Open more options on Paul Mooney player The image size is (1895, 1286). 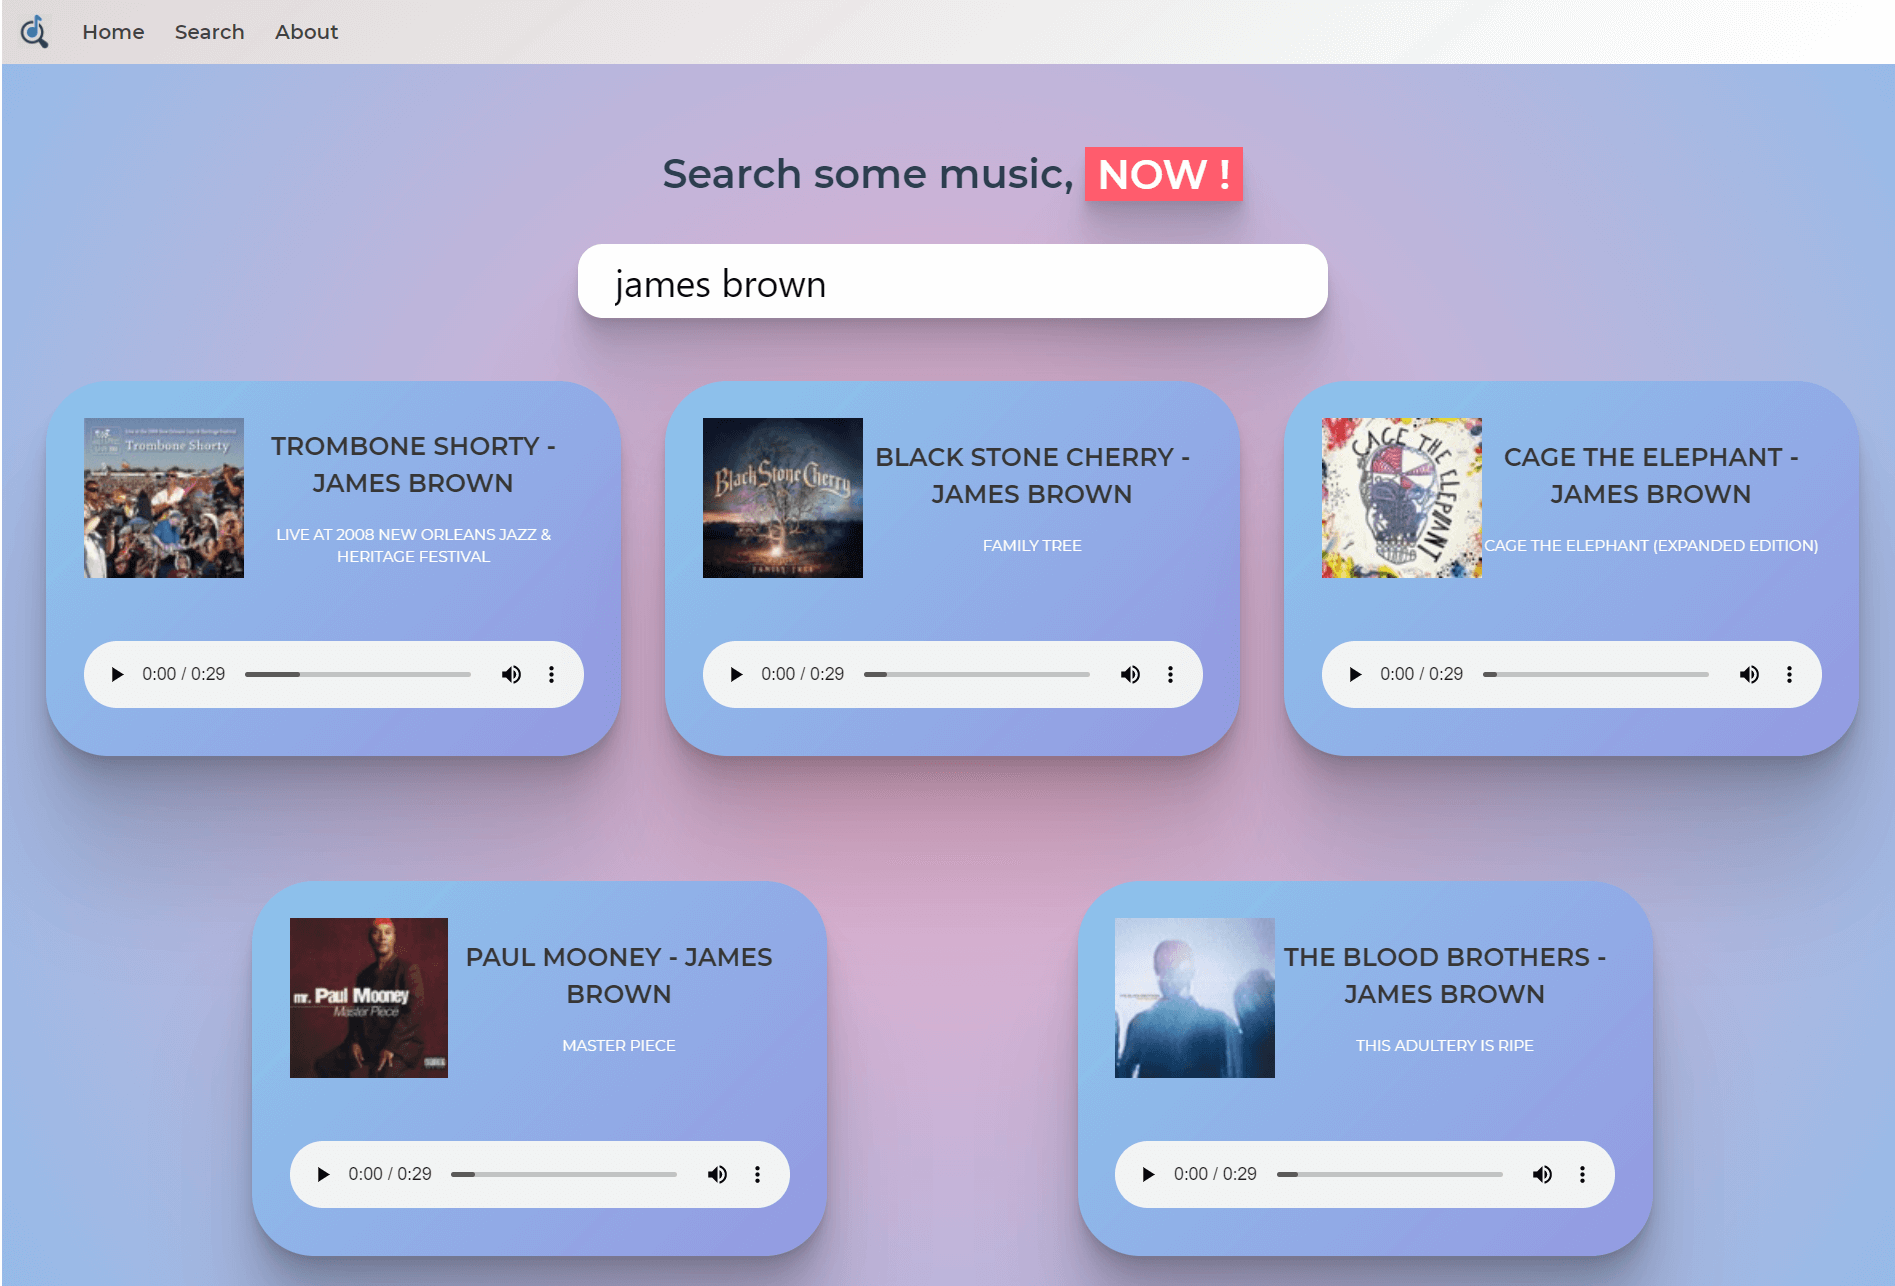coord(757,1174)
